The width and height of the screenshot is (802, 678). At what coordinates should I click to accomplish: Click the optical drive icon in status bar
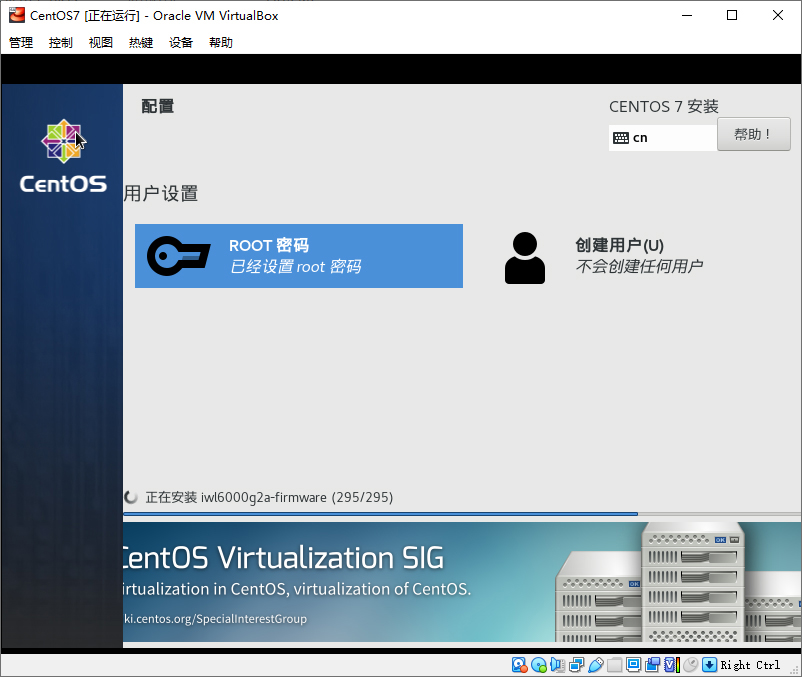(x=537, y=664)
